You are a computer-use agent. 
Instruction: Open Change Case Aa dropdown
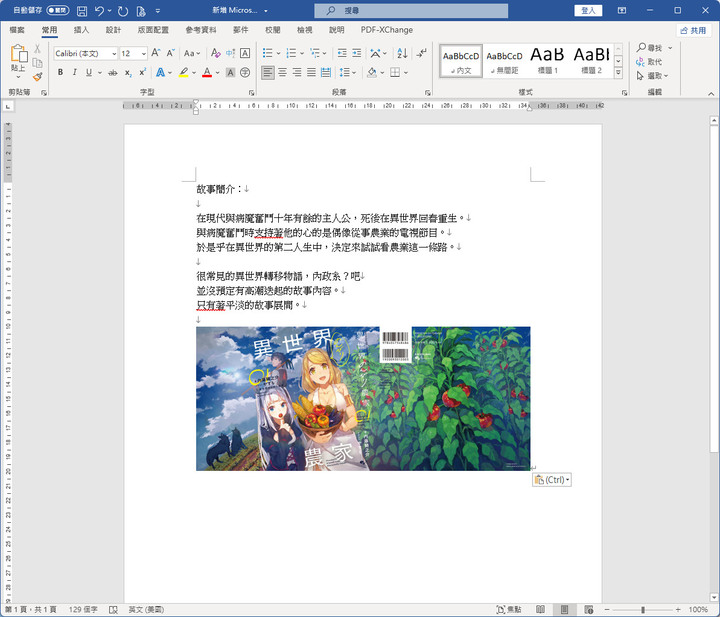tap(192, 53)
